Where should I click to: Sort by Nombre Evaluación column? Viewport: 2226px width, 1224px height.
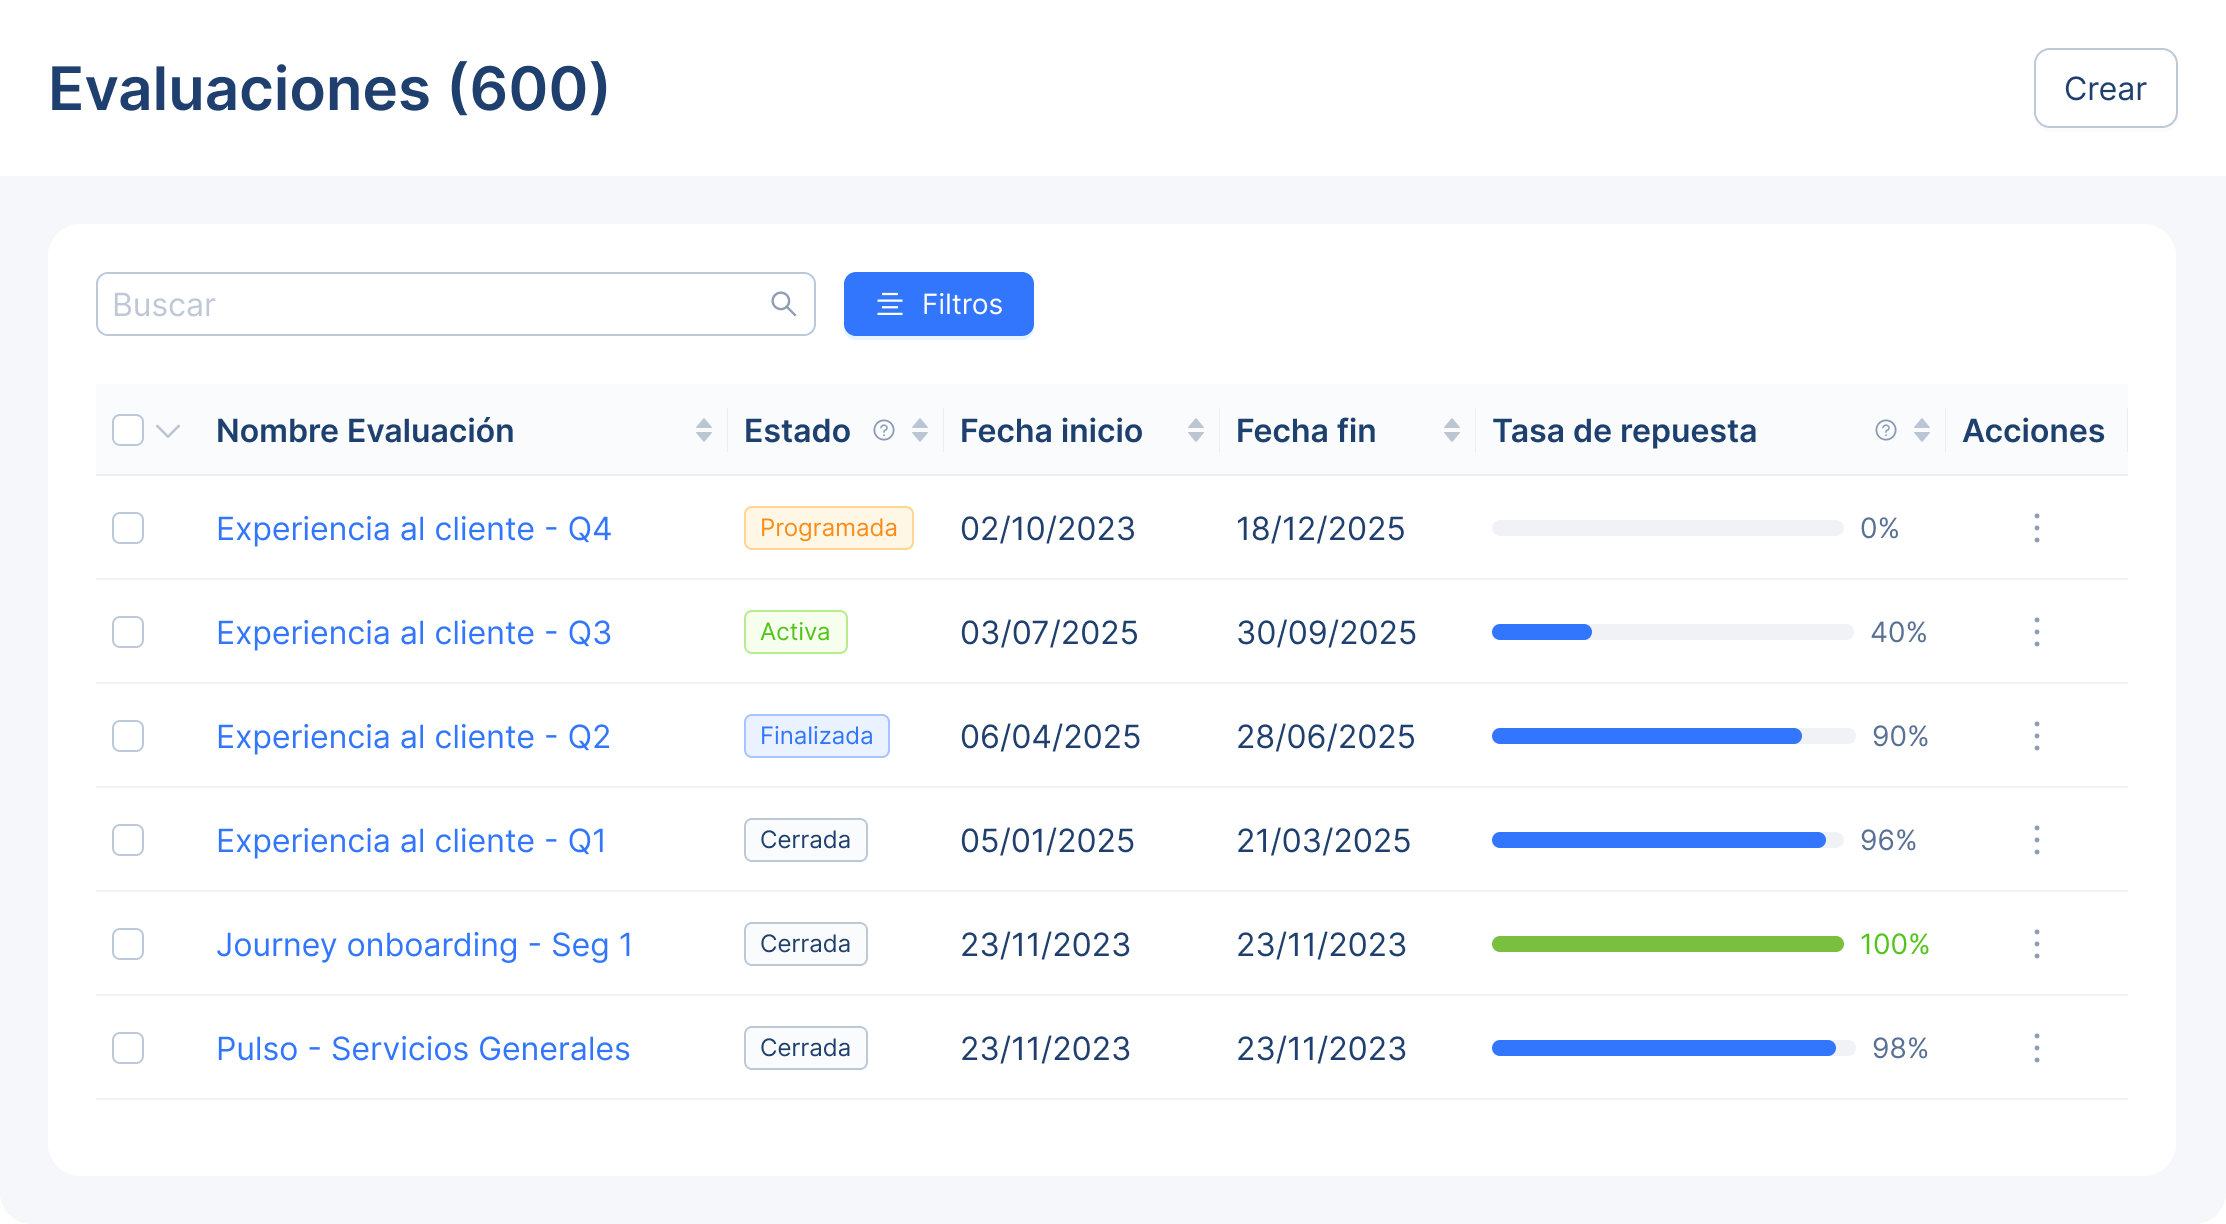point(704,430)
